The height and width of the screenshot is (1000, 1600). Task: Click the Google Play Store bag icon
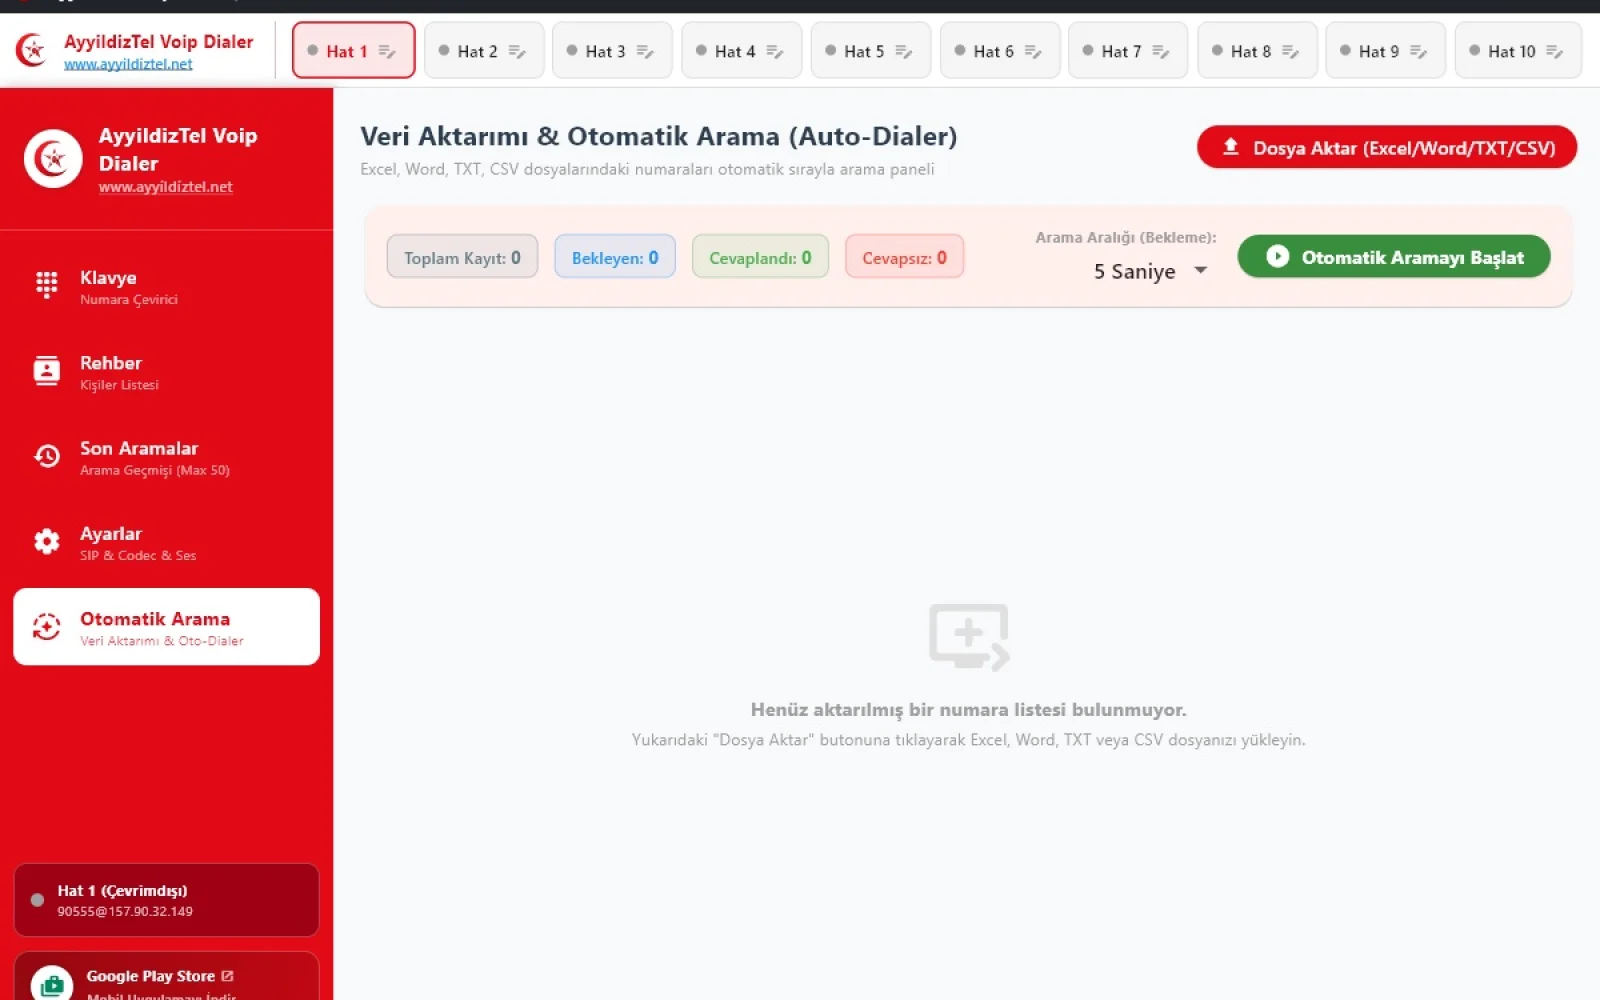[52, 984]
